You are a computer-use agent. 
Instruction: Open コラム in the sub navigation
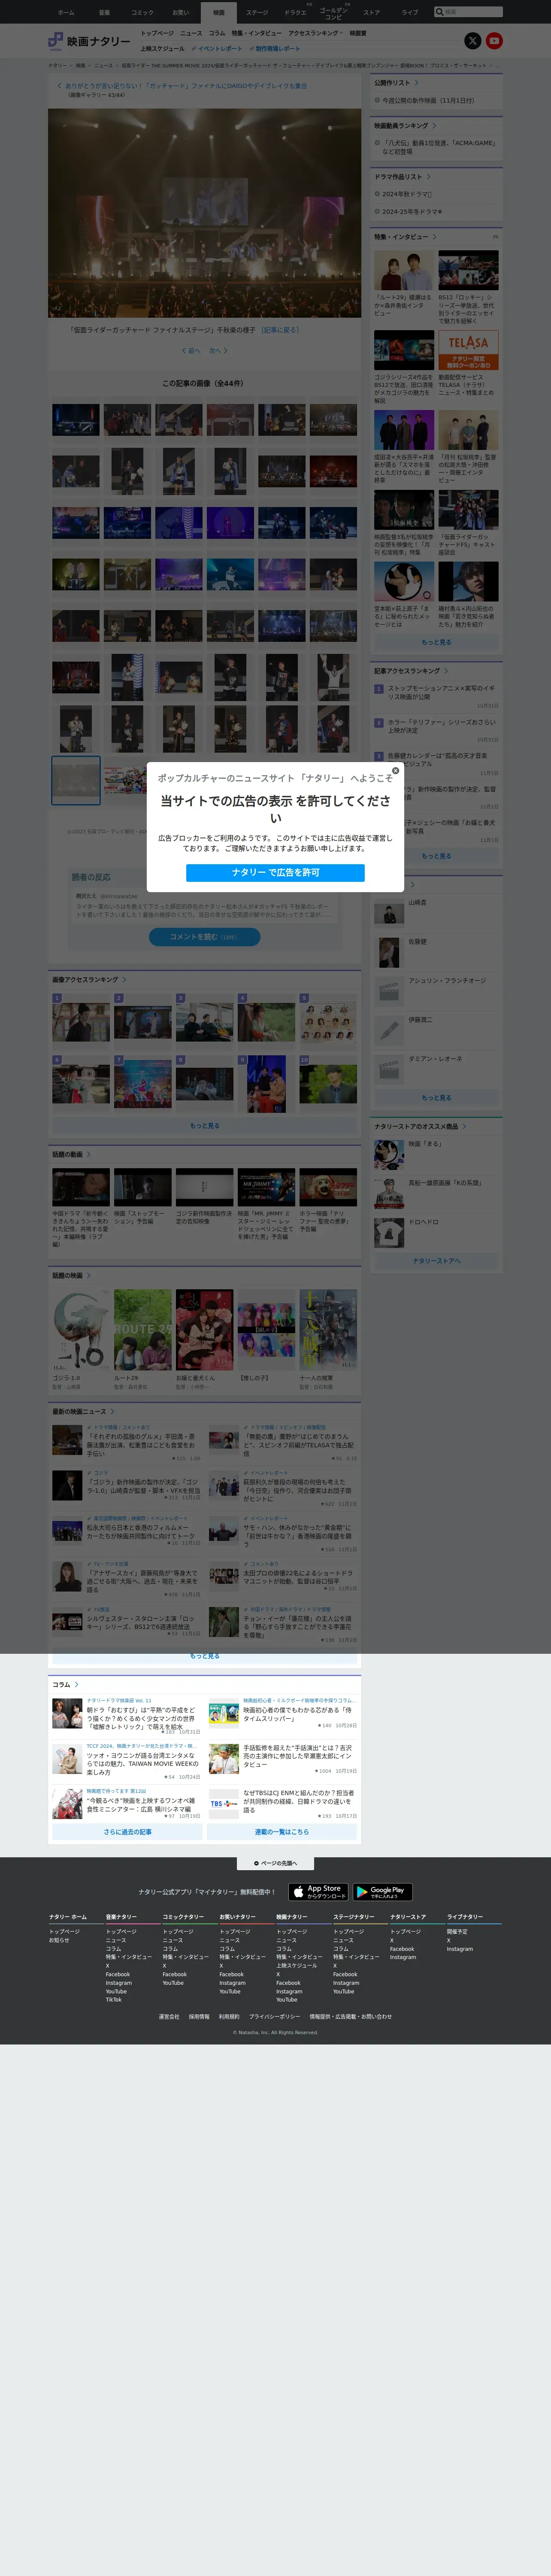[217, 33]
